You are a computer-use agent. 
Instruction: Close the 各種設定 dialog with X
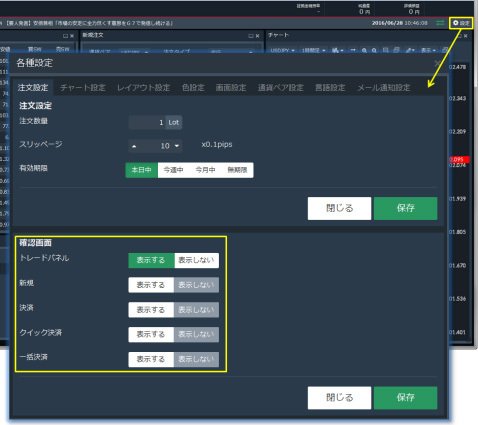[437, 63]
